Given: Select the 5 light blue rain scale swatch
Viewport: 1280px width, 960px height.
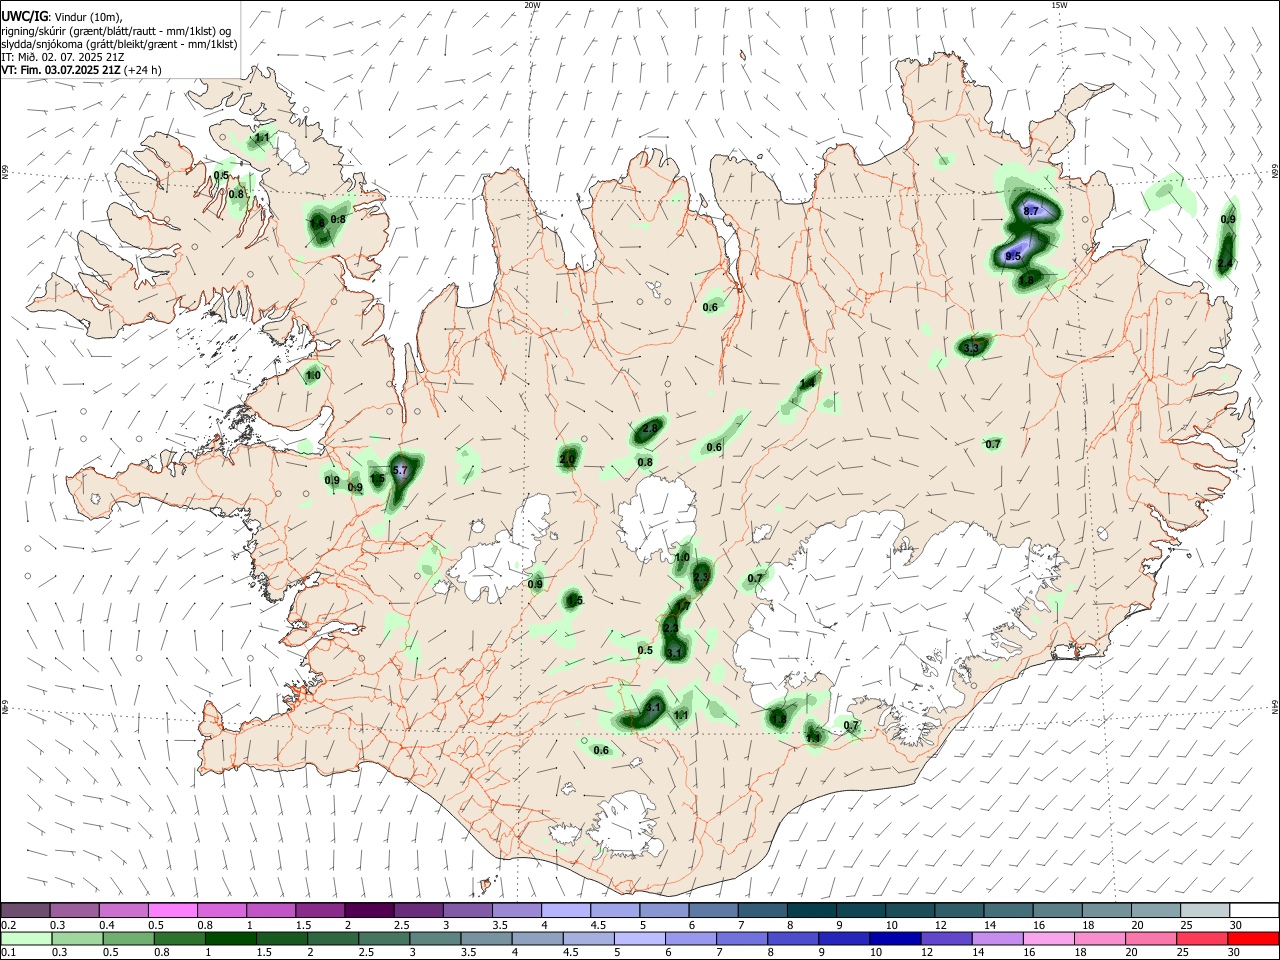Looking at the screenshot, I should coord(639,938).
